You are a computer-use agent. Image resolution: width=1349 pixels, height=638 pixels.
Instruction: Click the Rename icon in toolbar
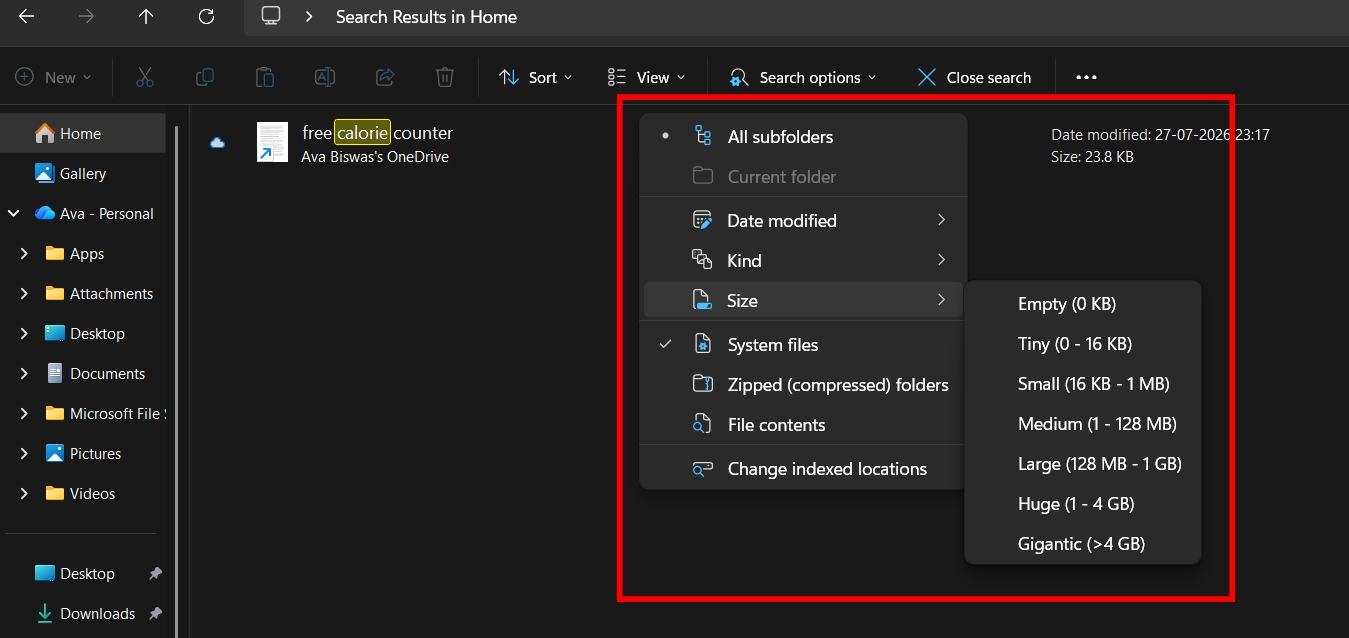coord(325,77)
